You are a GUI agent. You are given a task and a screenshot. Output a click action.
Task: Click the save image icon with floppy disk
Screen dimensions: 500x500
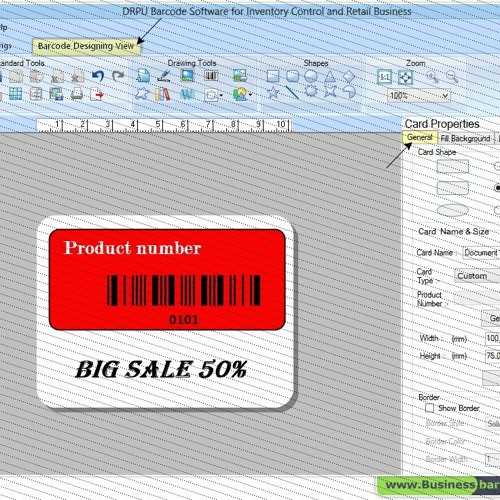(56, 94)
